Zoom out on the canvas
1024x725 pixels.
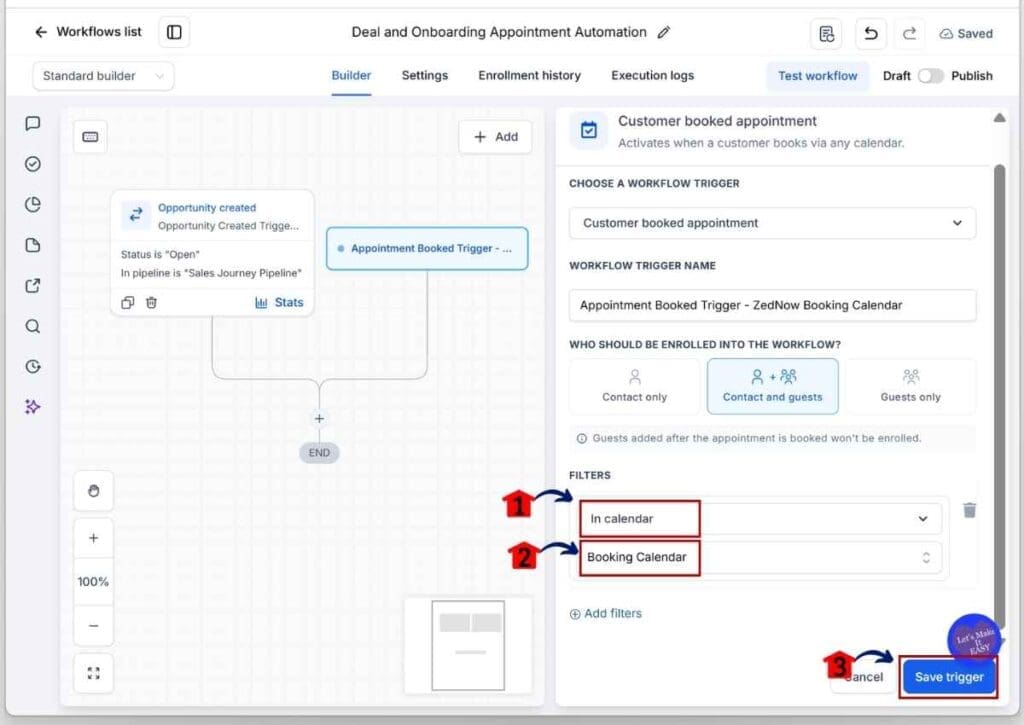tap(93, 625)
